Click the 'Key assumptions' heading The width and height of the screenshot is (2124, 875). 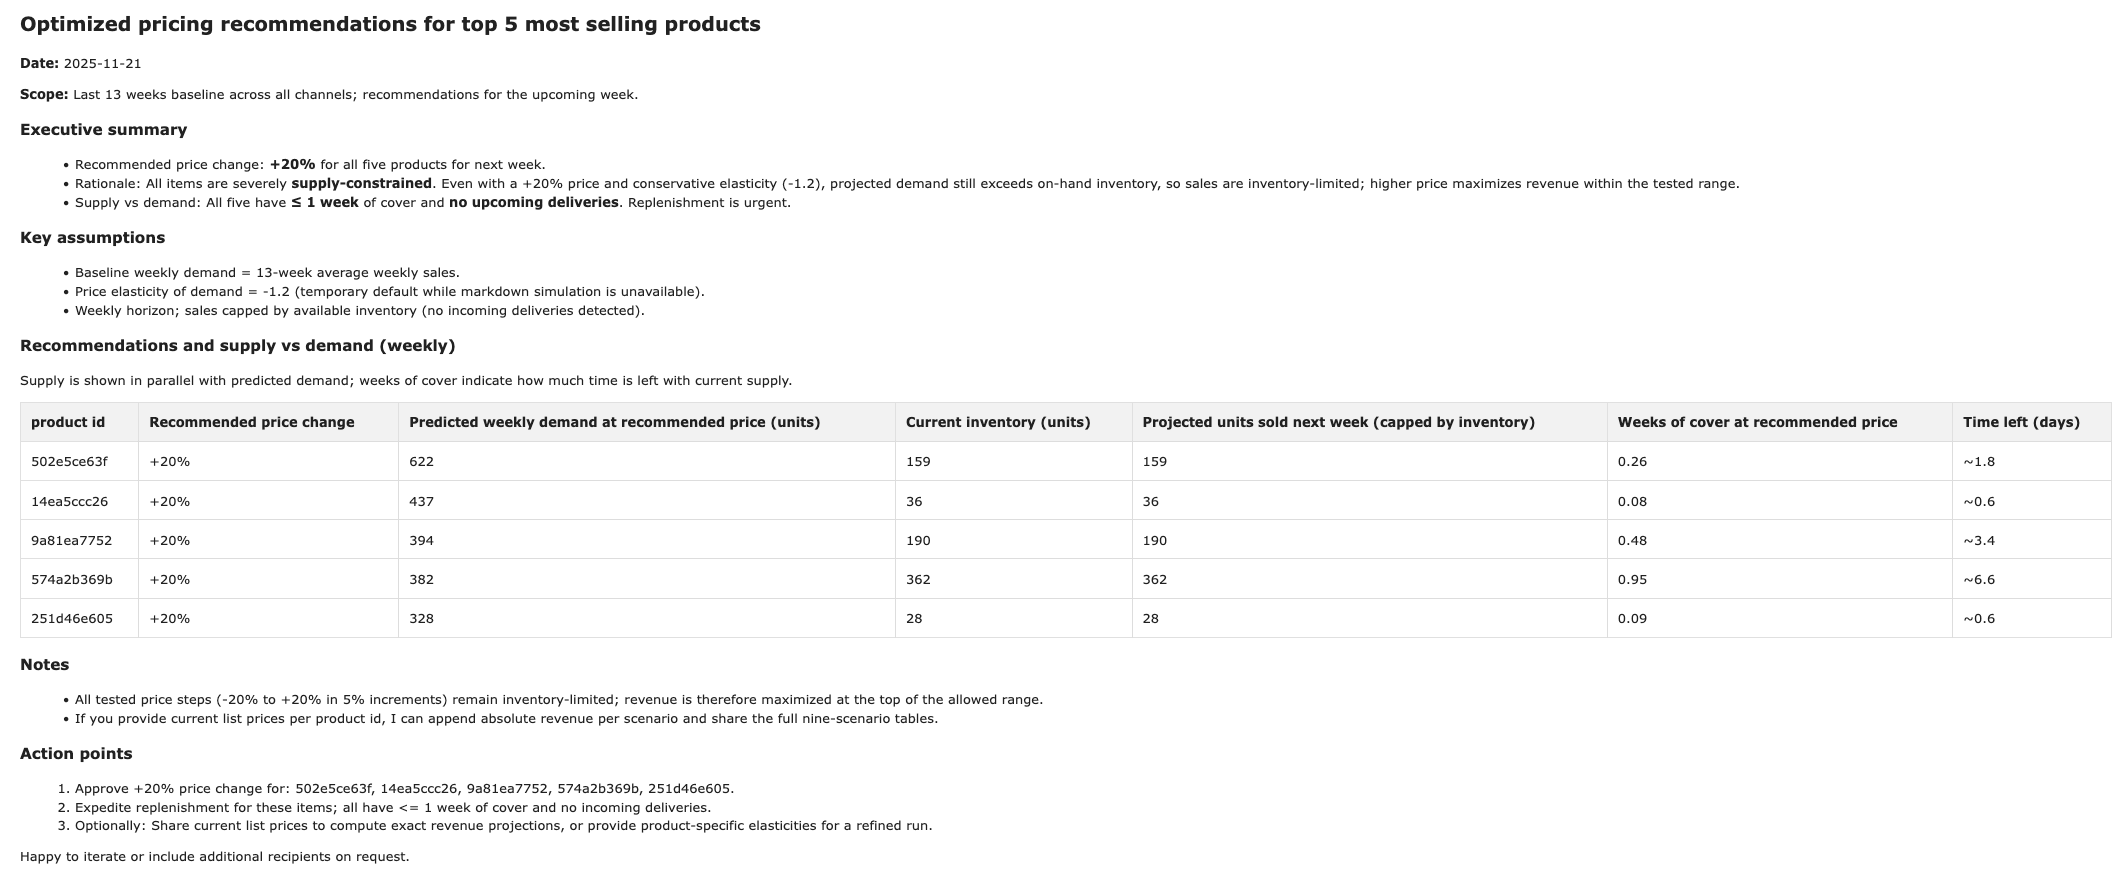[x=93, y=238]
